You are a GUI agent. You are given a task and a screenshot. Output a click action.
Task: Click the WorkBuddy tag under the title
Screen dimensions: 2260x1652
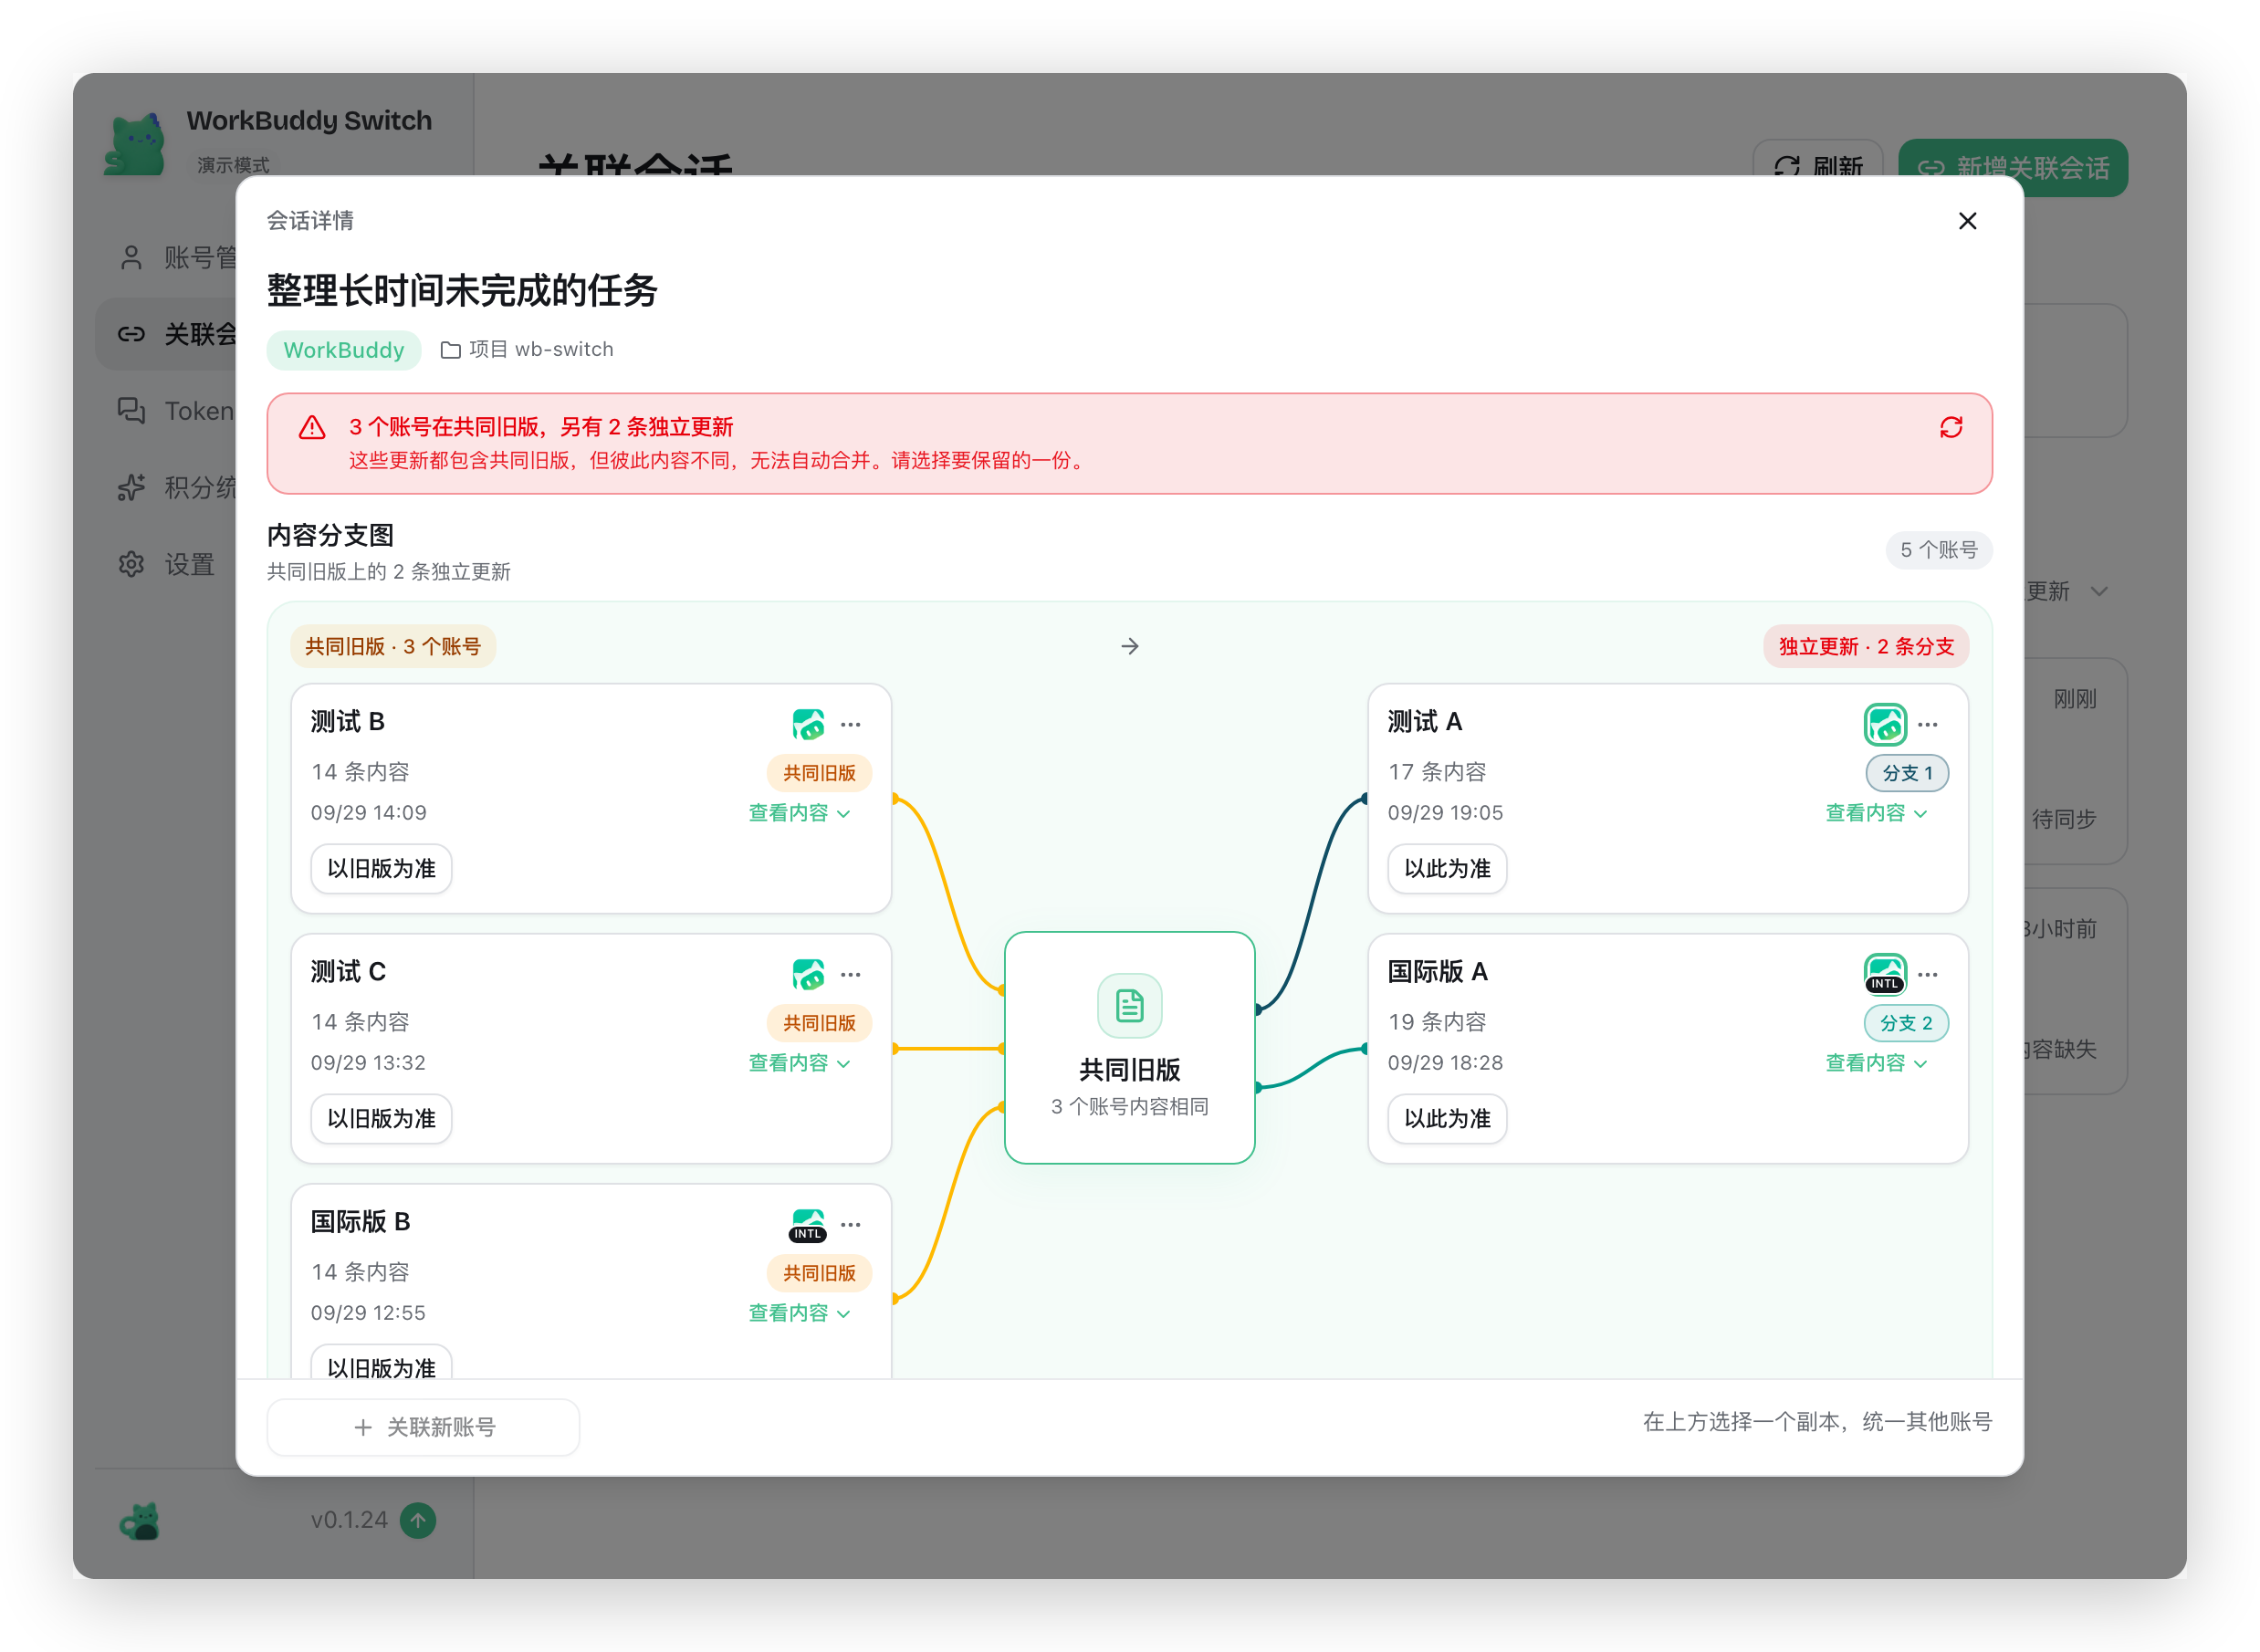click(344, 350)
